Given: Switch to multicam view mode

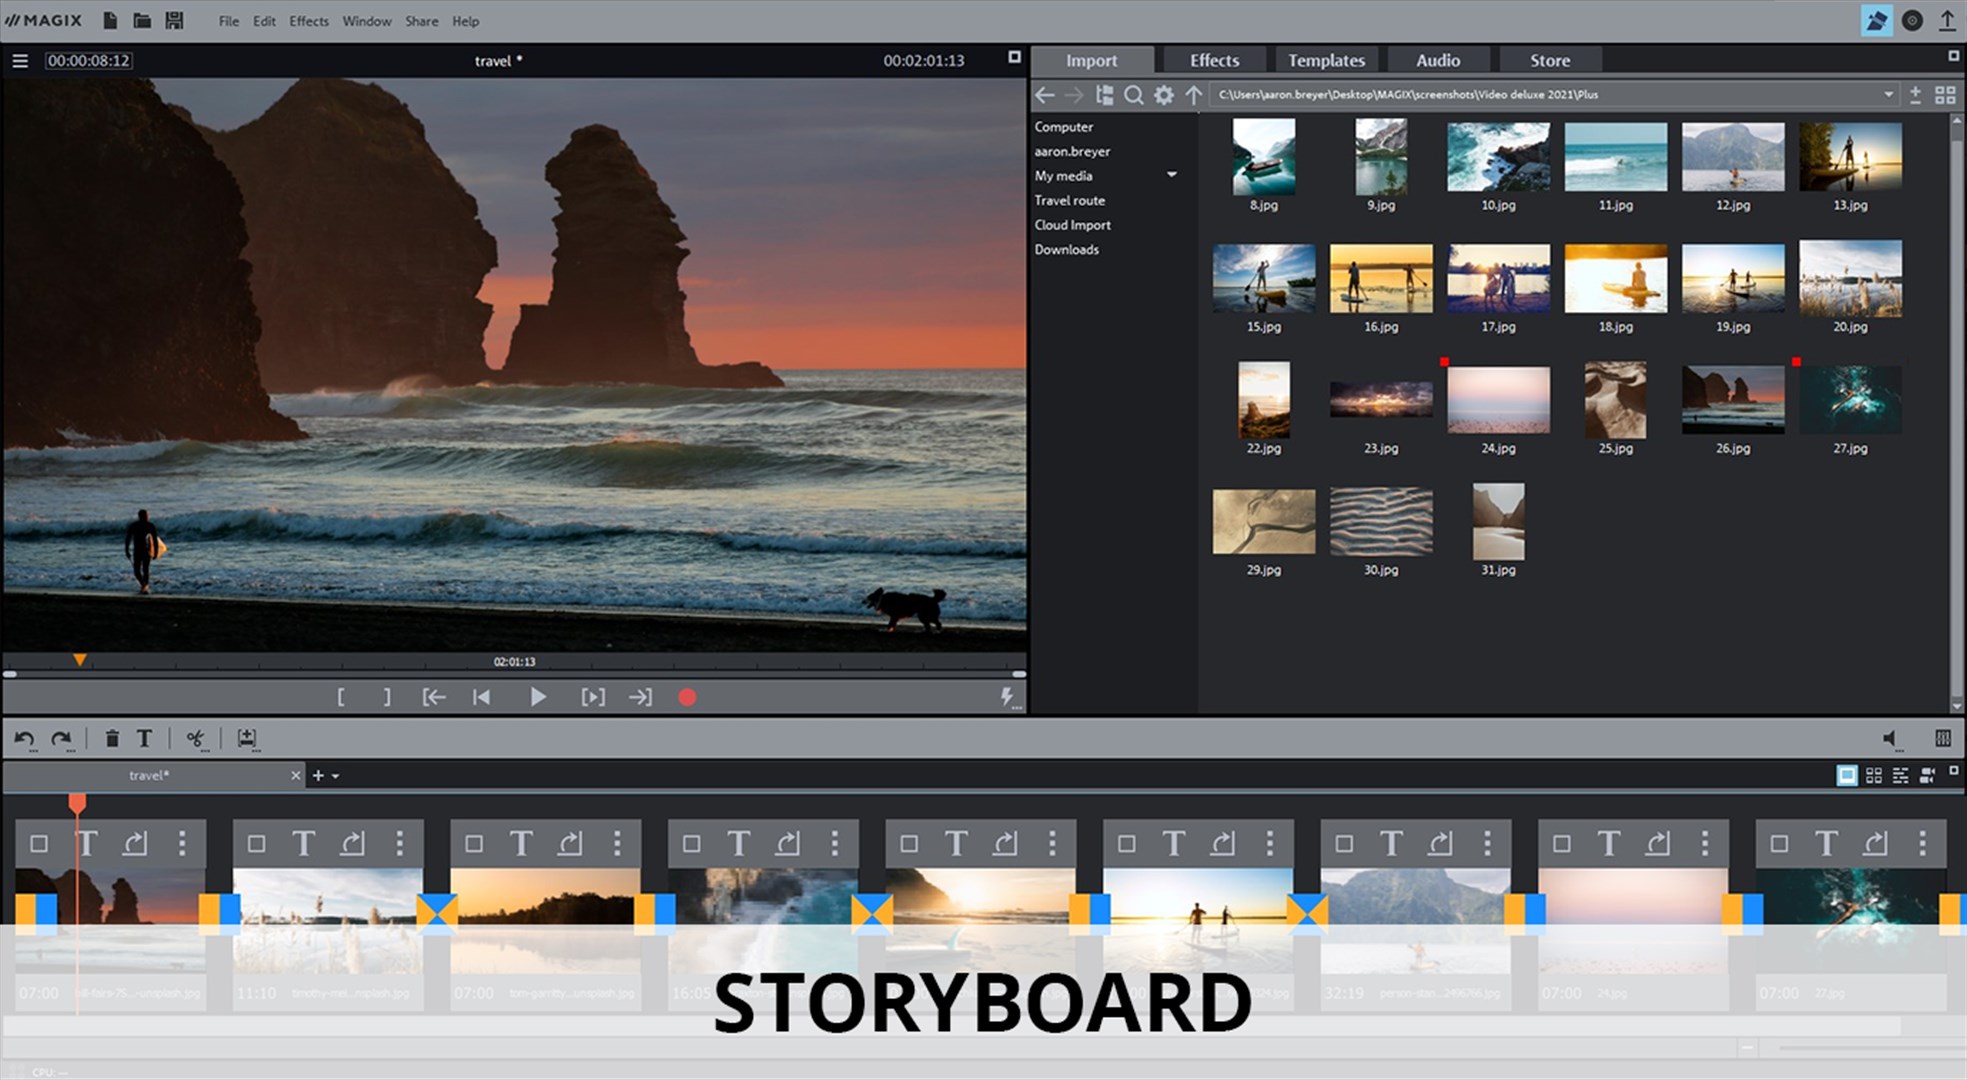Looking at the screenshot, I should click(x=1927, y=775).
